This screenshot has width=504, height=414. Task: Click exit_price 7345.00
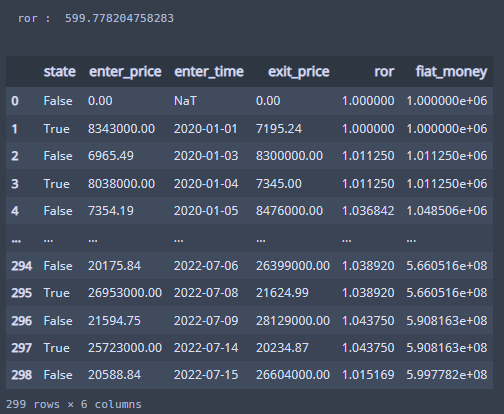coord(279,184)
